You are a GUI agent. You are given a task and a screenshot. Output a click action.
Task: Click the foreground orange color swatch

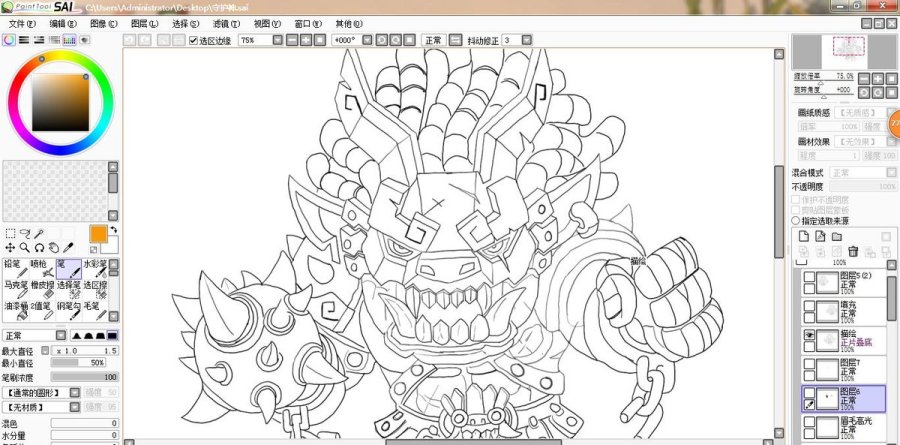point(98,234)
